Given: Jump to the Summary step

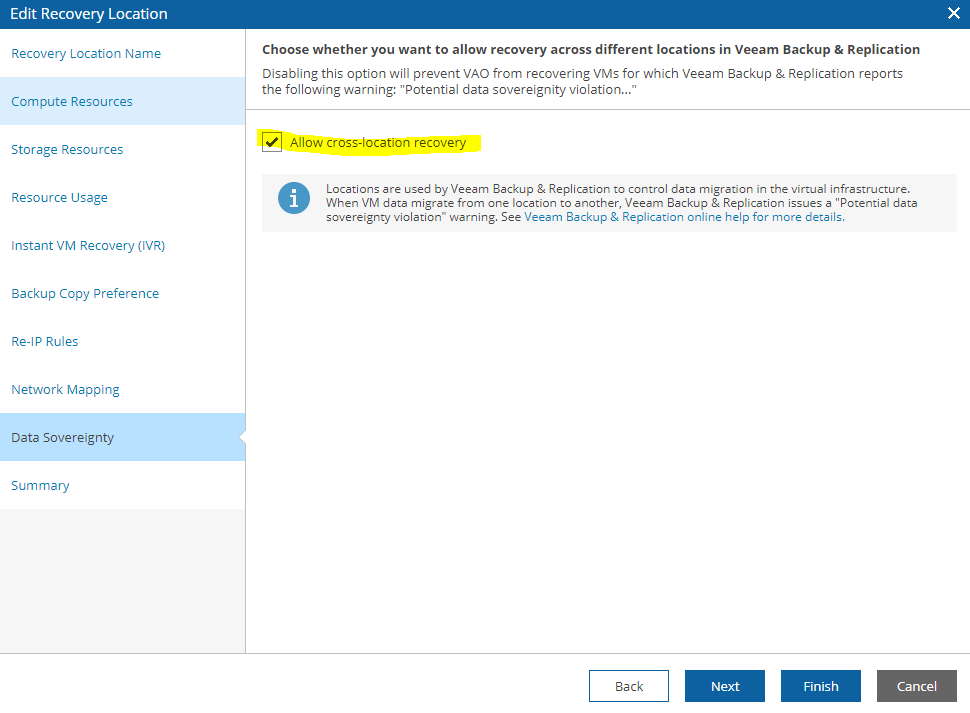Looking at the screenshot, I should tap(122, 485).
